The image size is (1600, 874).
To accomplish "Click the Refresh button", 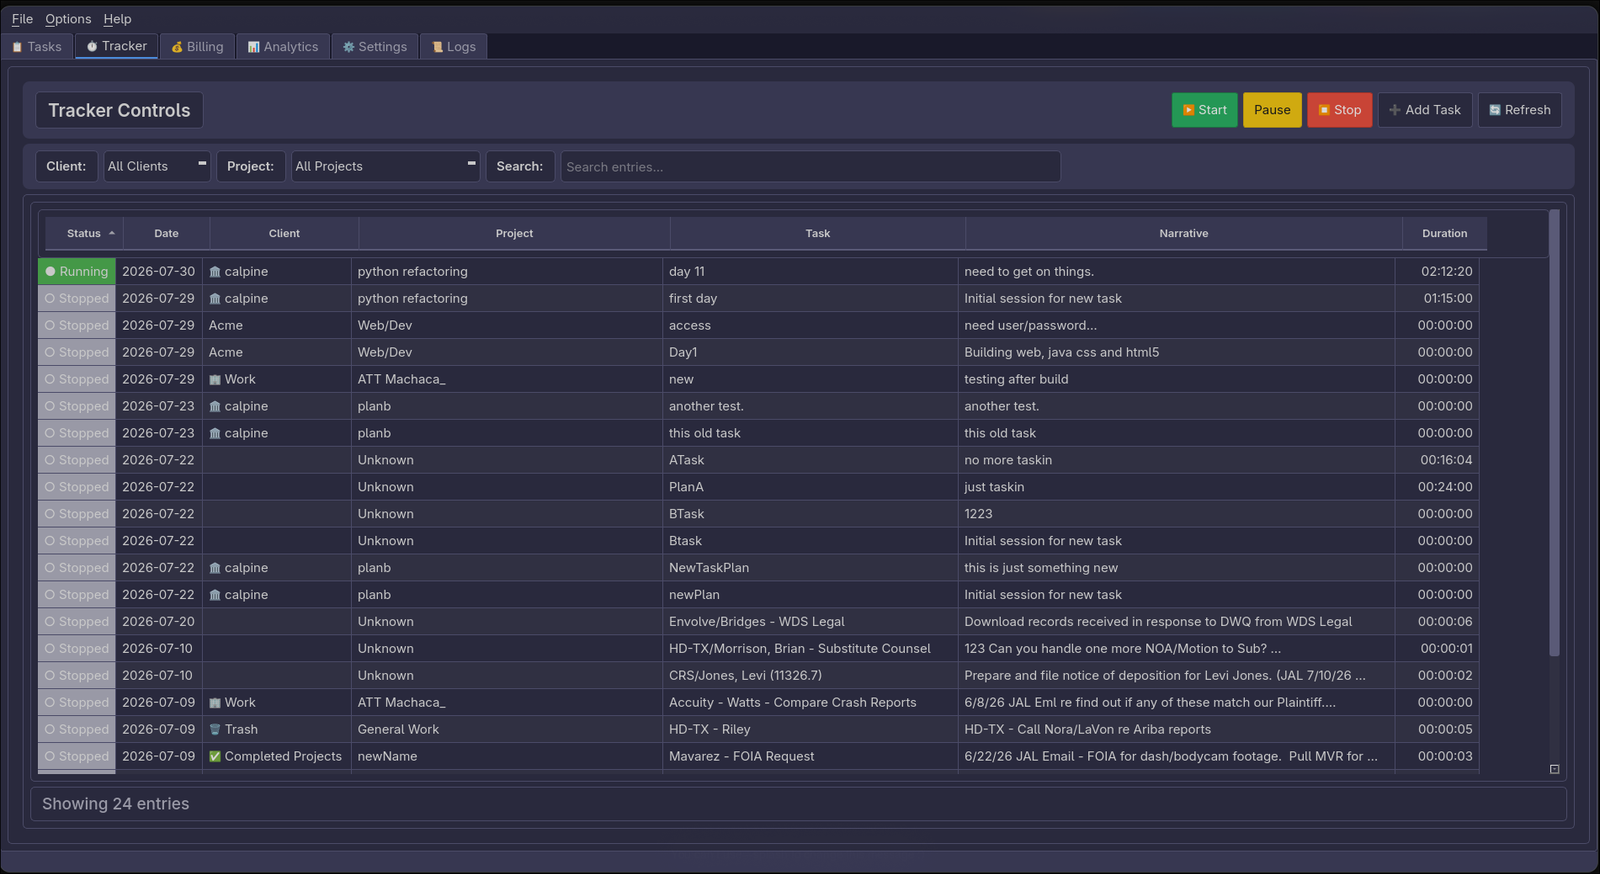I will (1519, 110).
